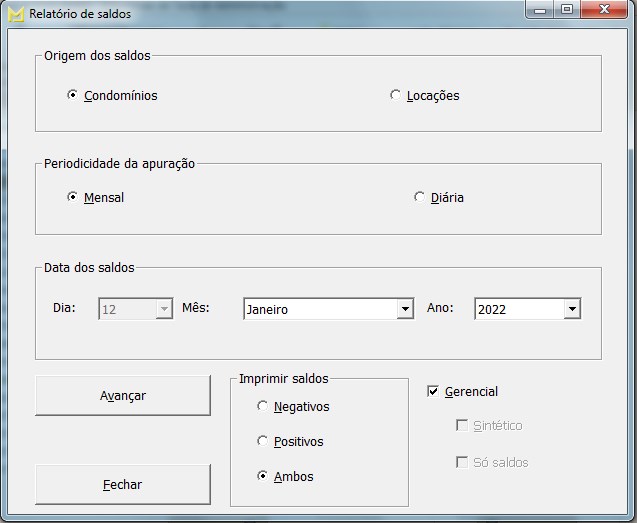Image resolution: width=637 pixels, height=523 pixels.
Task: Open the Mês dropdown showing Janeiro
Action: click(405, 310)
